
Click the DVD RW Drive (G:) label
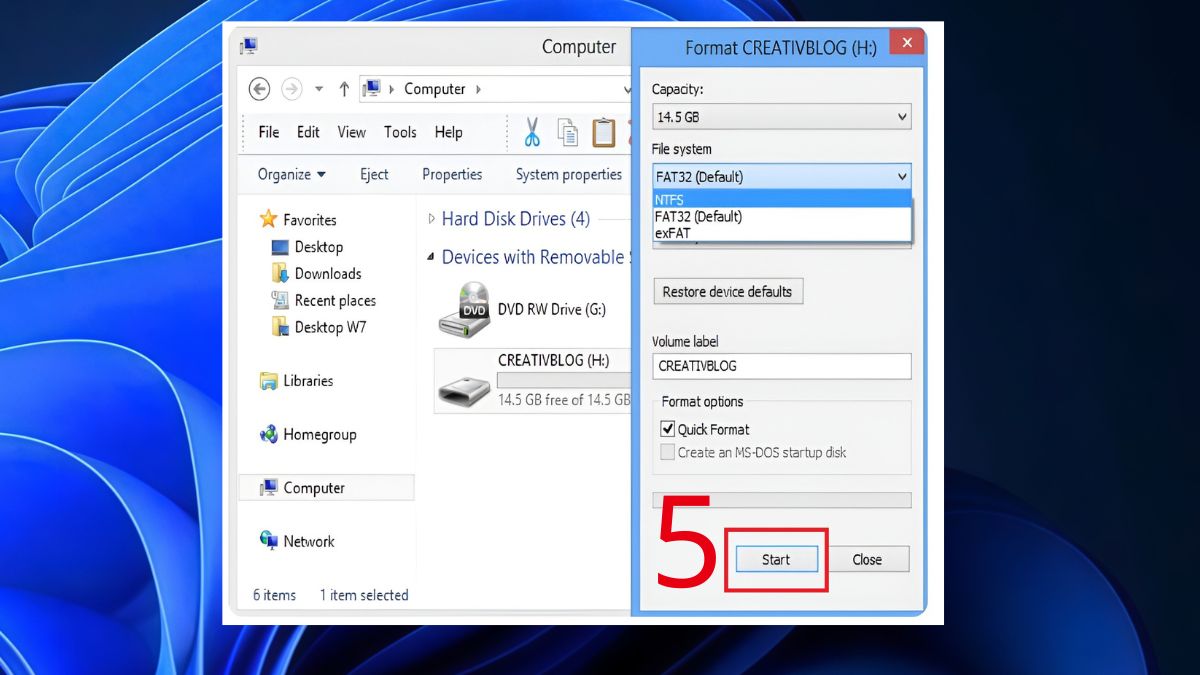552,309
